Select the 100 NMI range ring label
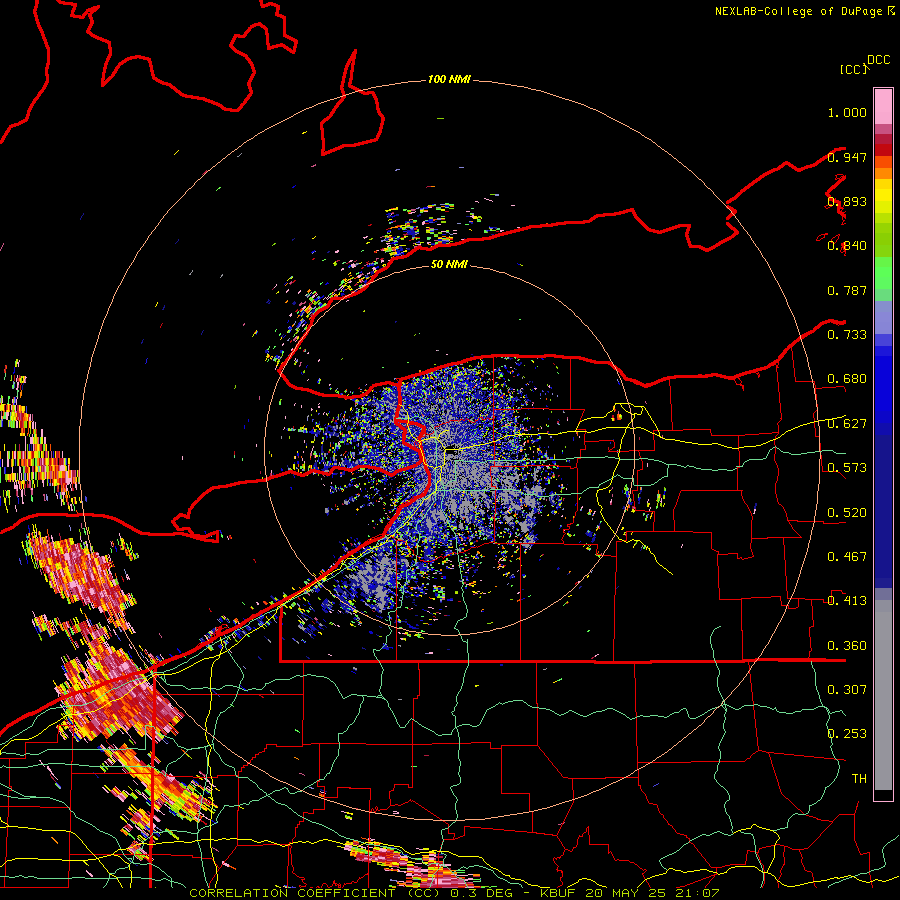 pos(449,79)
